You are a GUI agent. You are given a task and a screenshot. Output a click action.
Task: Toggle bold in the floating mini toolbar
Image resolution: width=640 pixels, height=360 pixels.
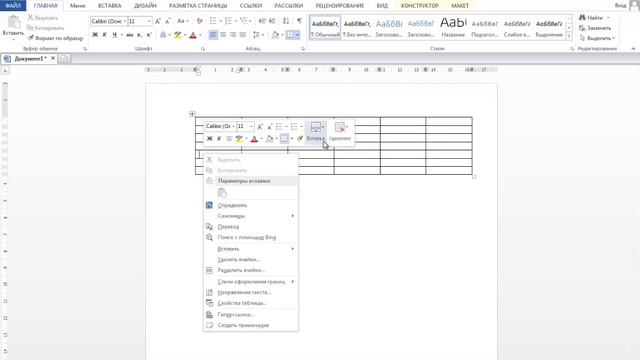pos(209,139)
